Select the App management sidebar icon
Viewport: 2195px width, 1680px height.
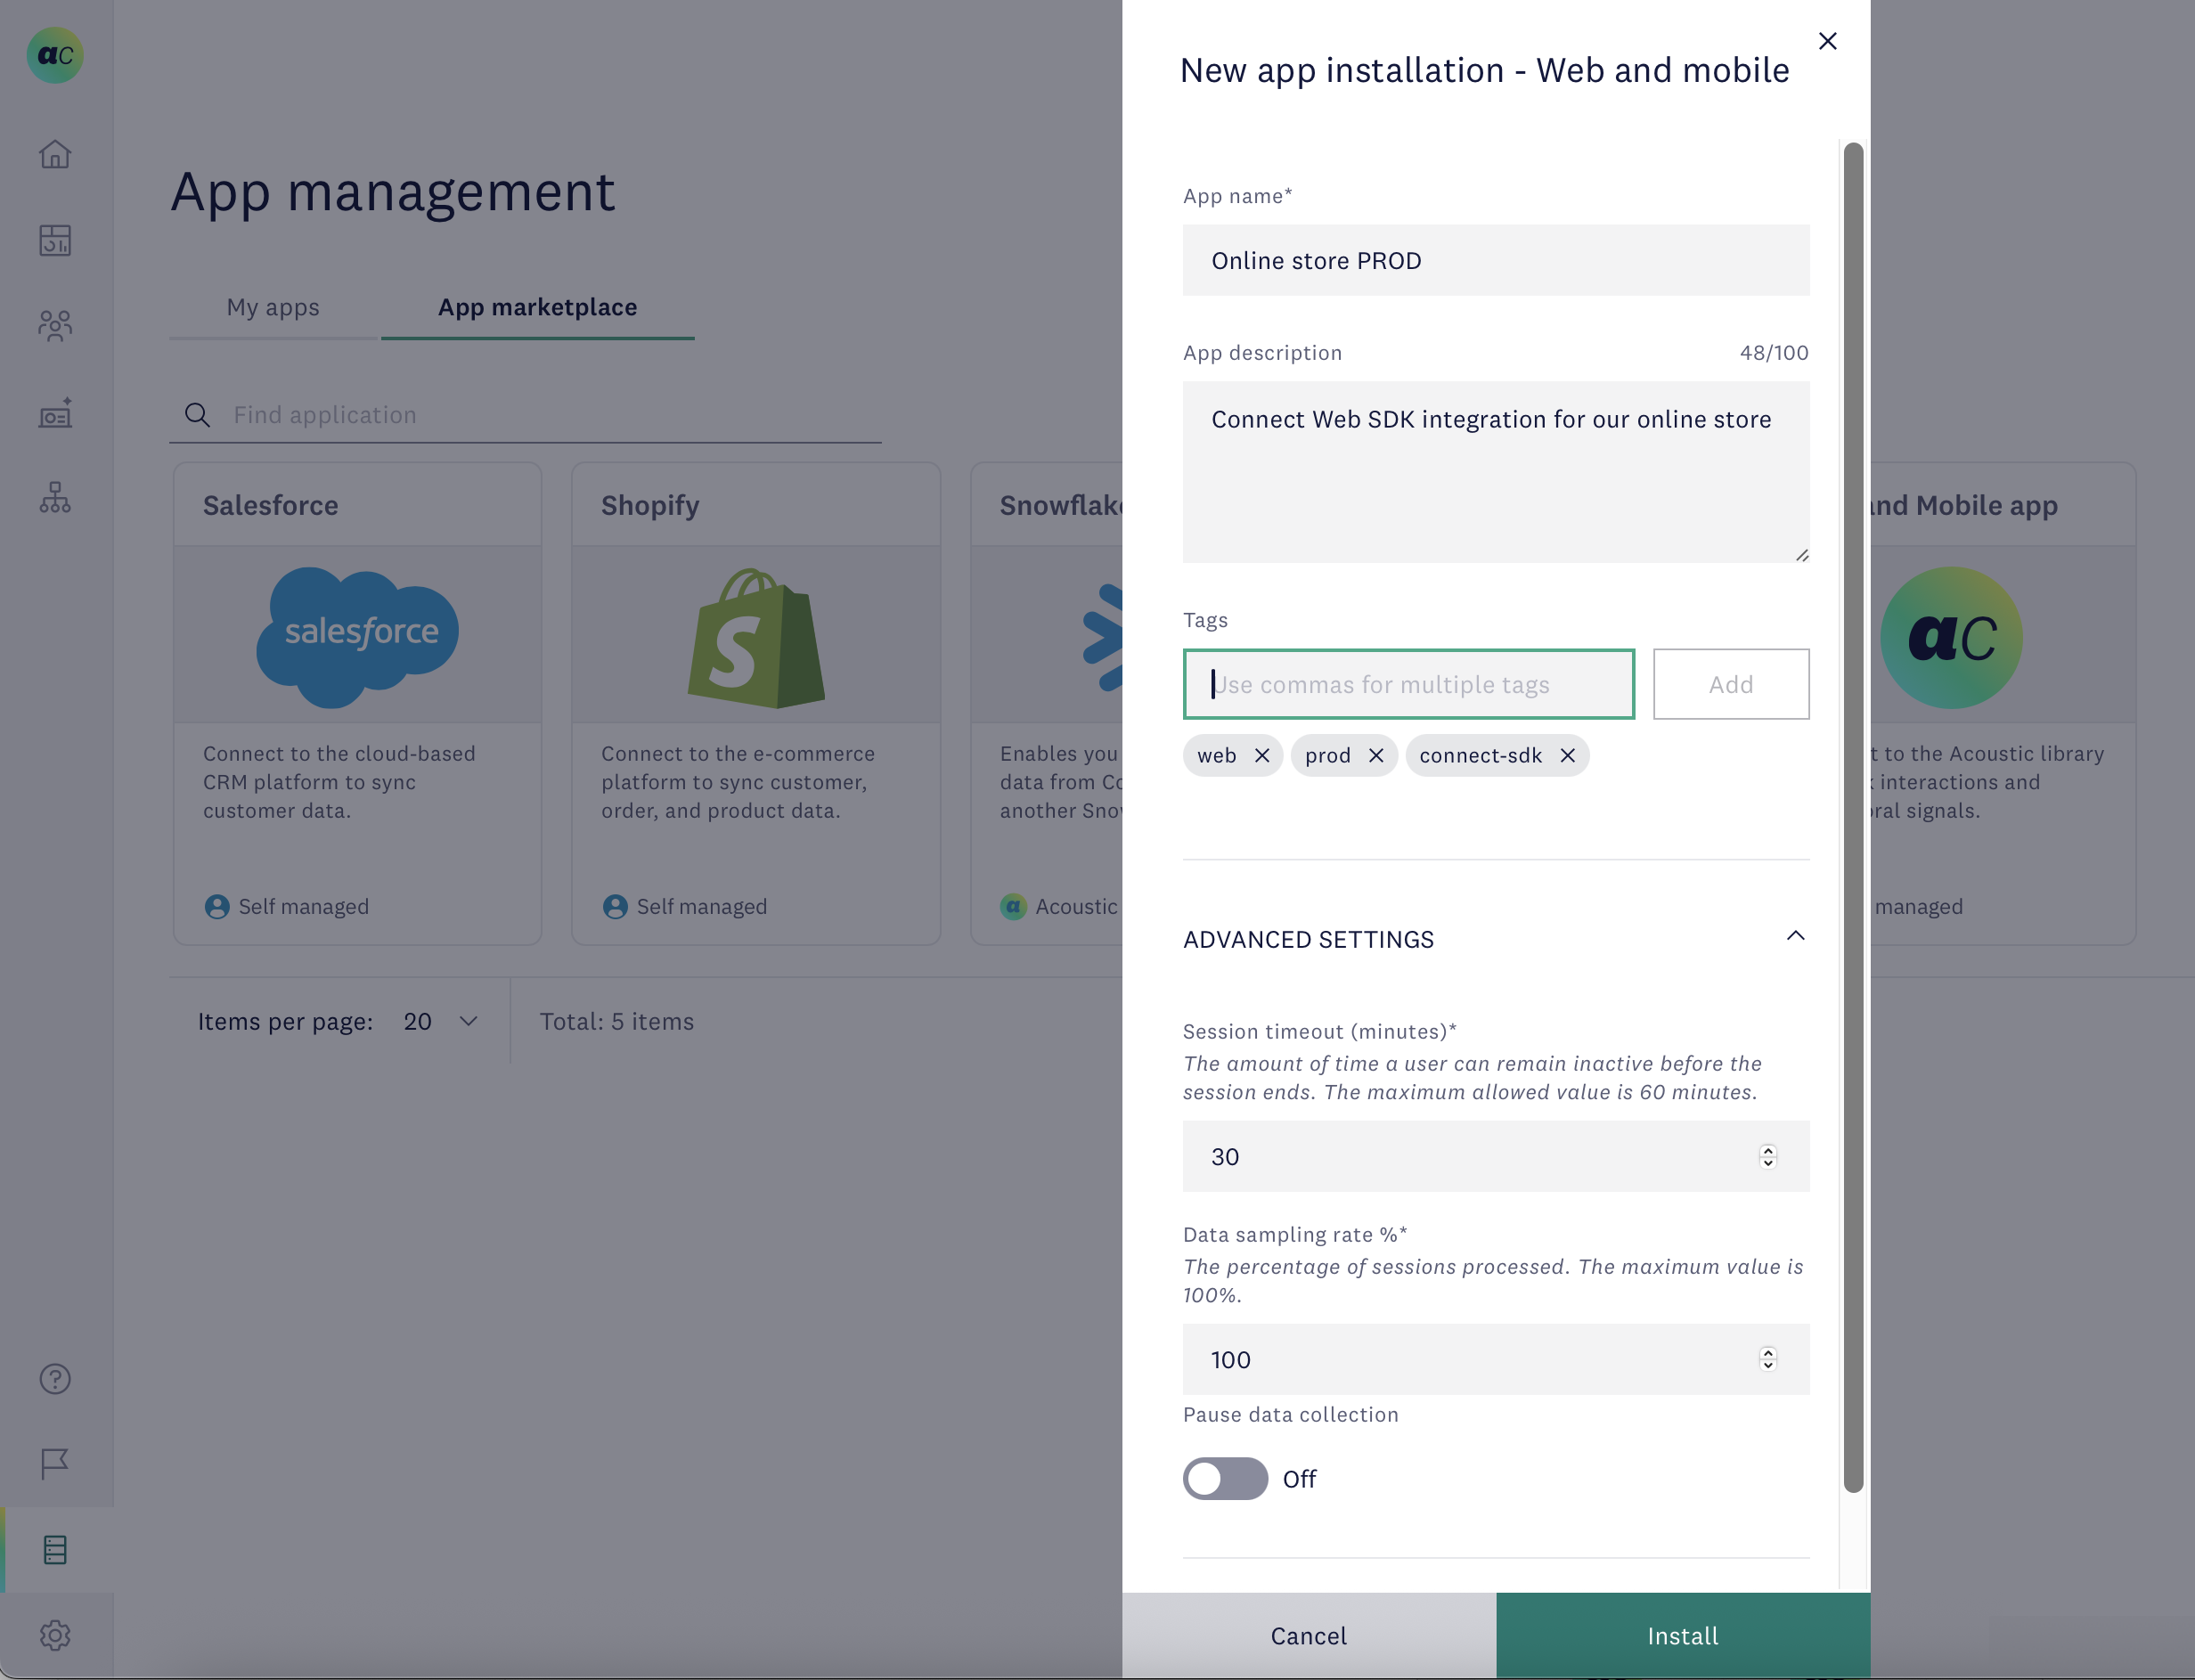[55, 1549]
